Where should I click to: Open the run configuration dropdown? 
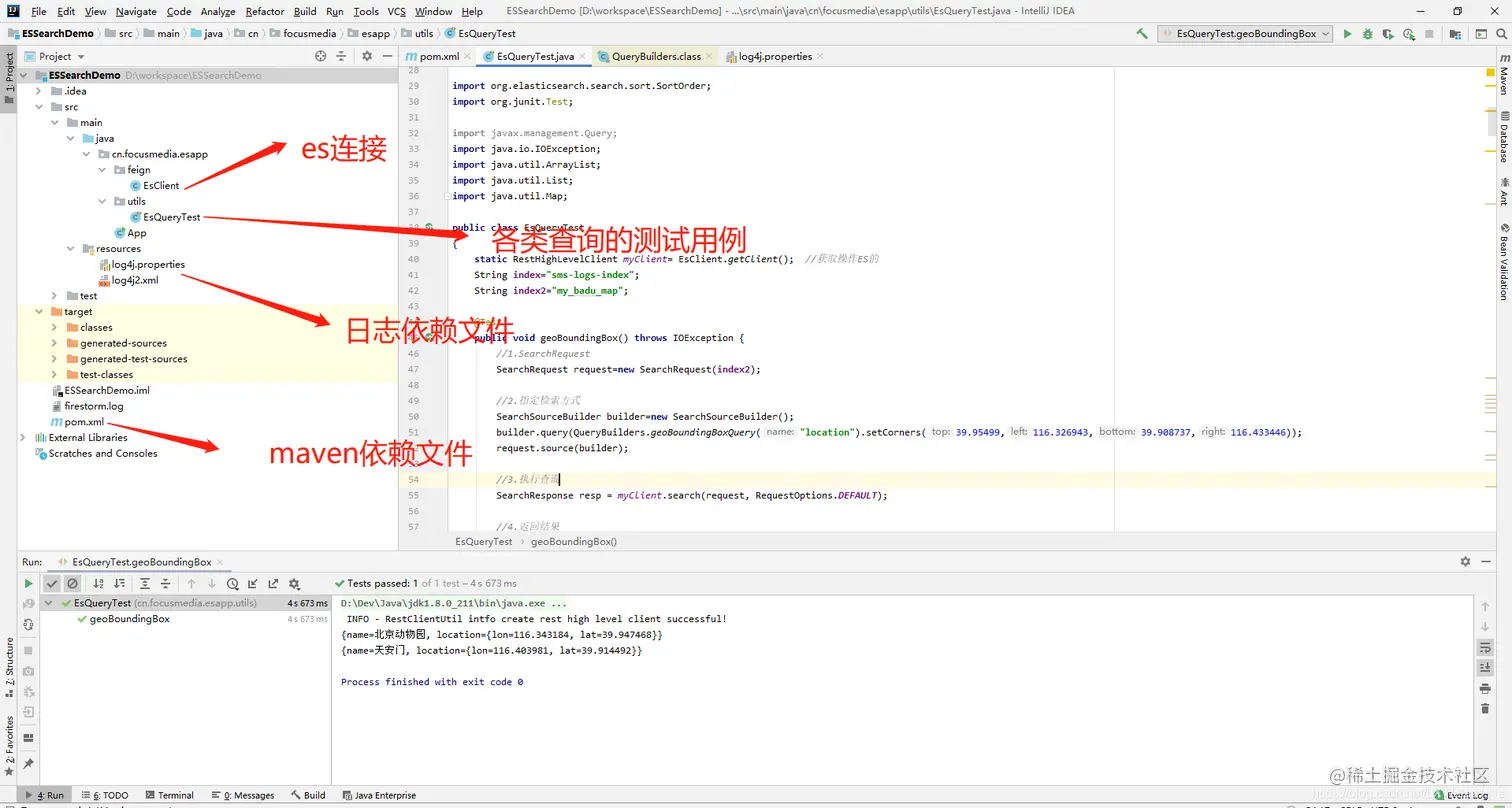coord(1245,33)
